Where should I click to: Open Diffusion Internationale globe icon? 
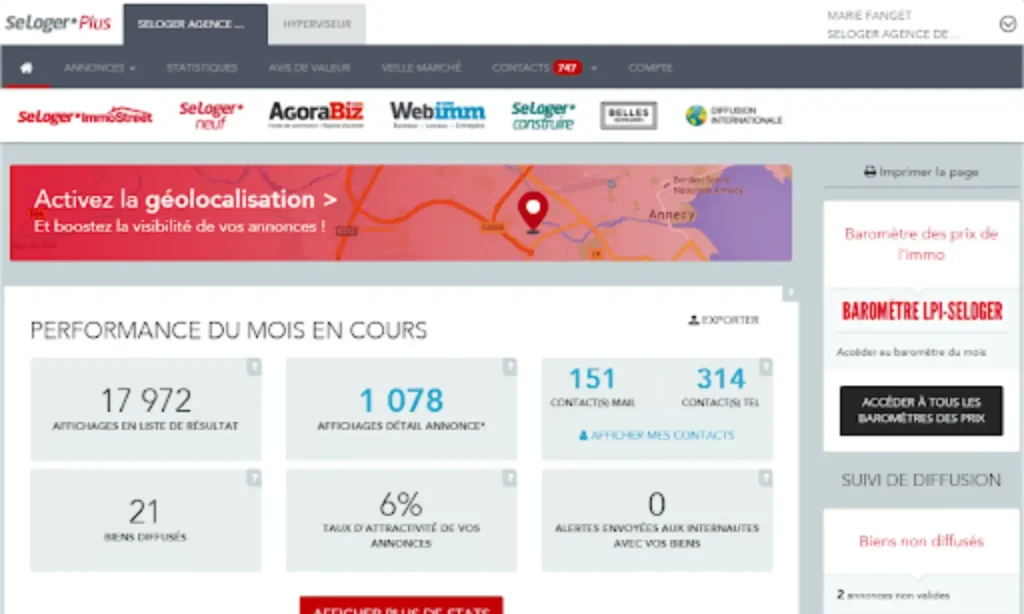696,116
